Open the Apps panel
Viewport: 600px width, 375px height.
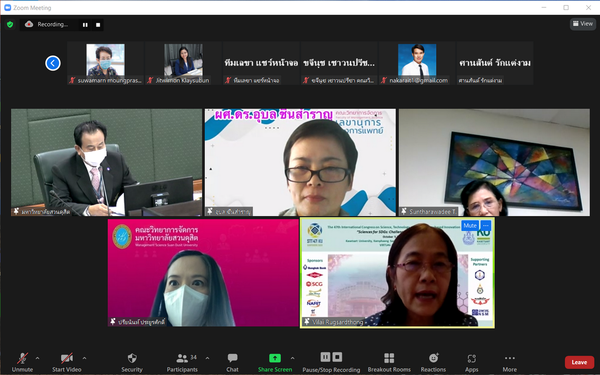[471, 362]
